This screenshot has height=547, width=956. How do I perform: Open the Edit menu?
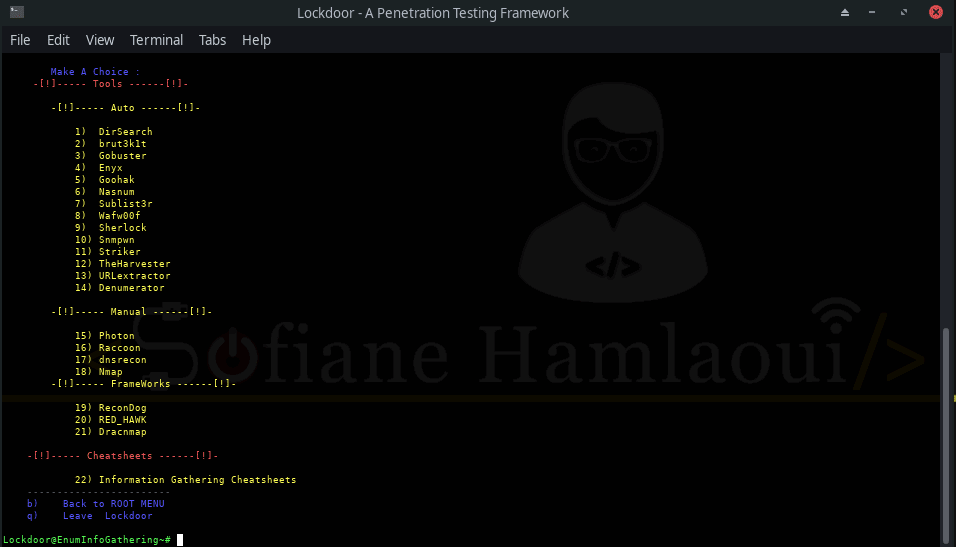tap(58, 40)
